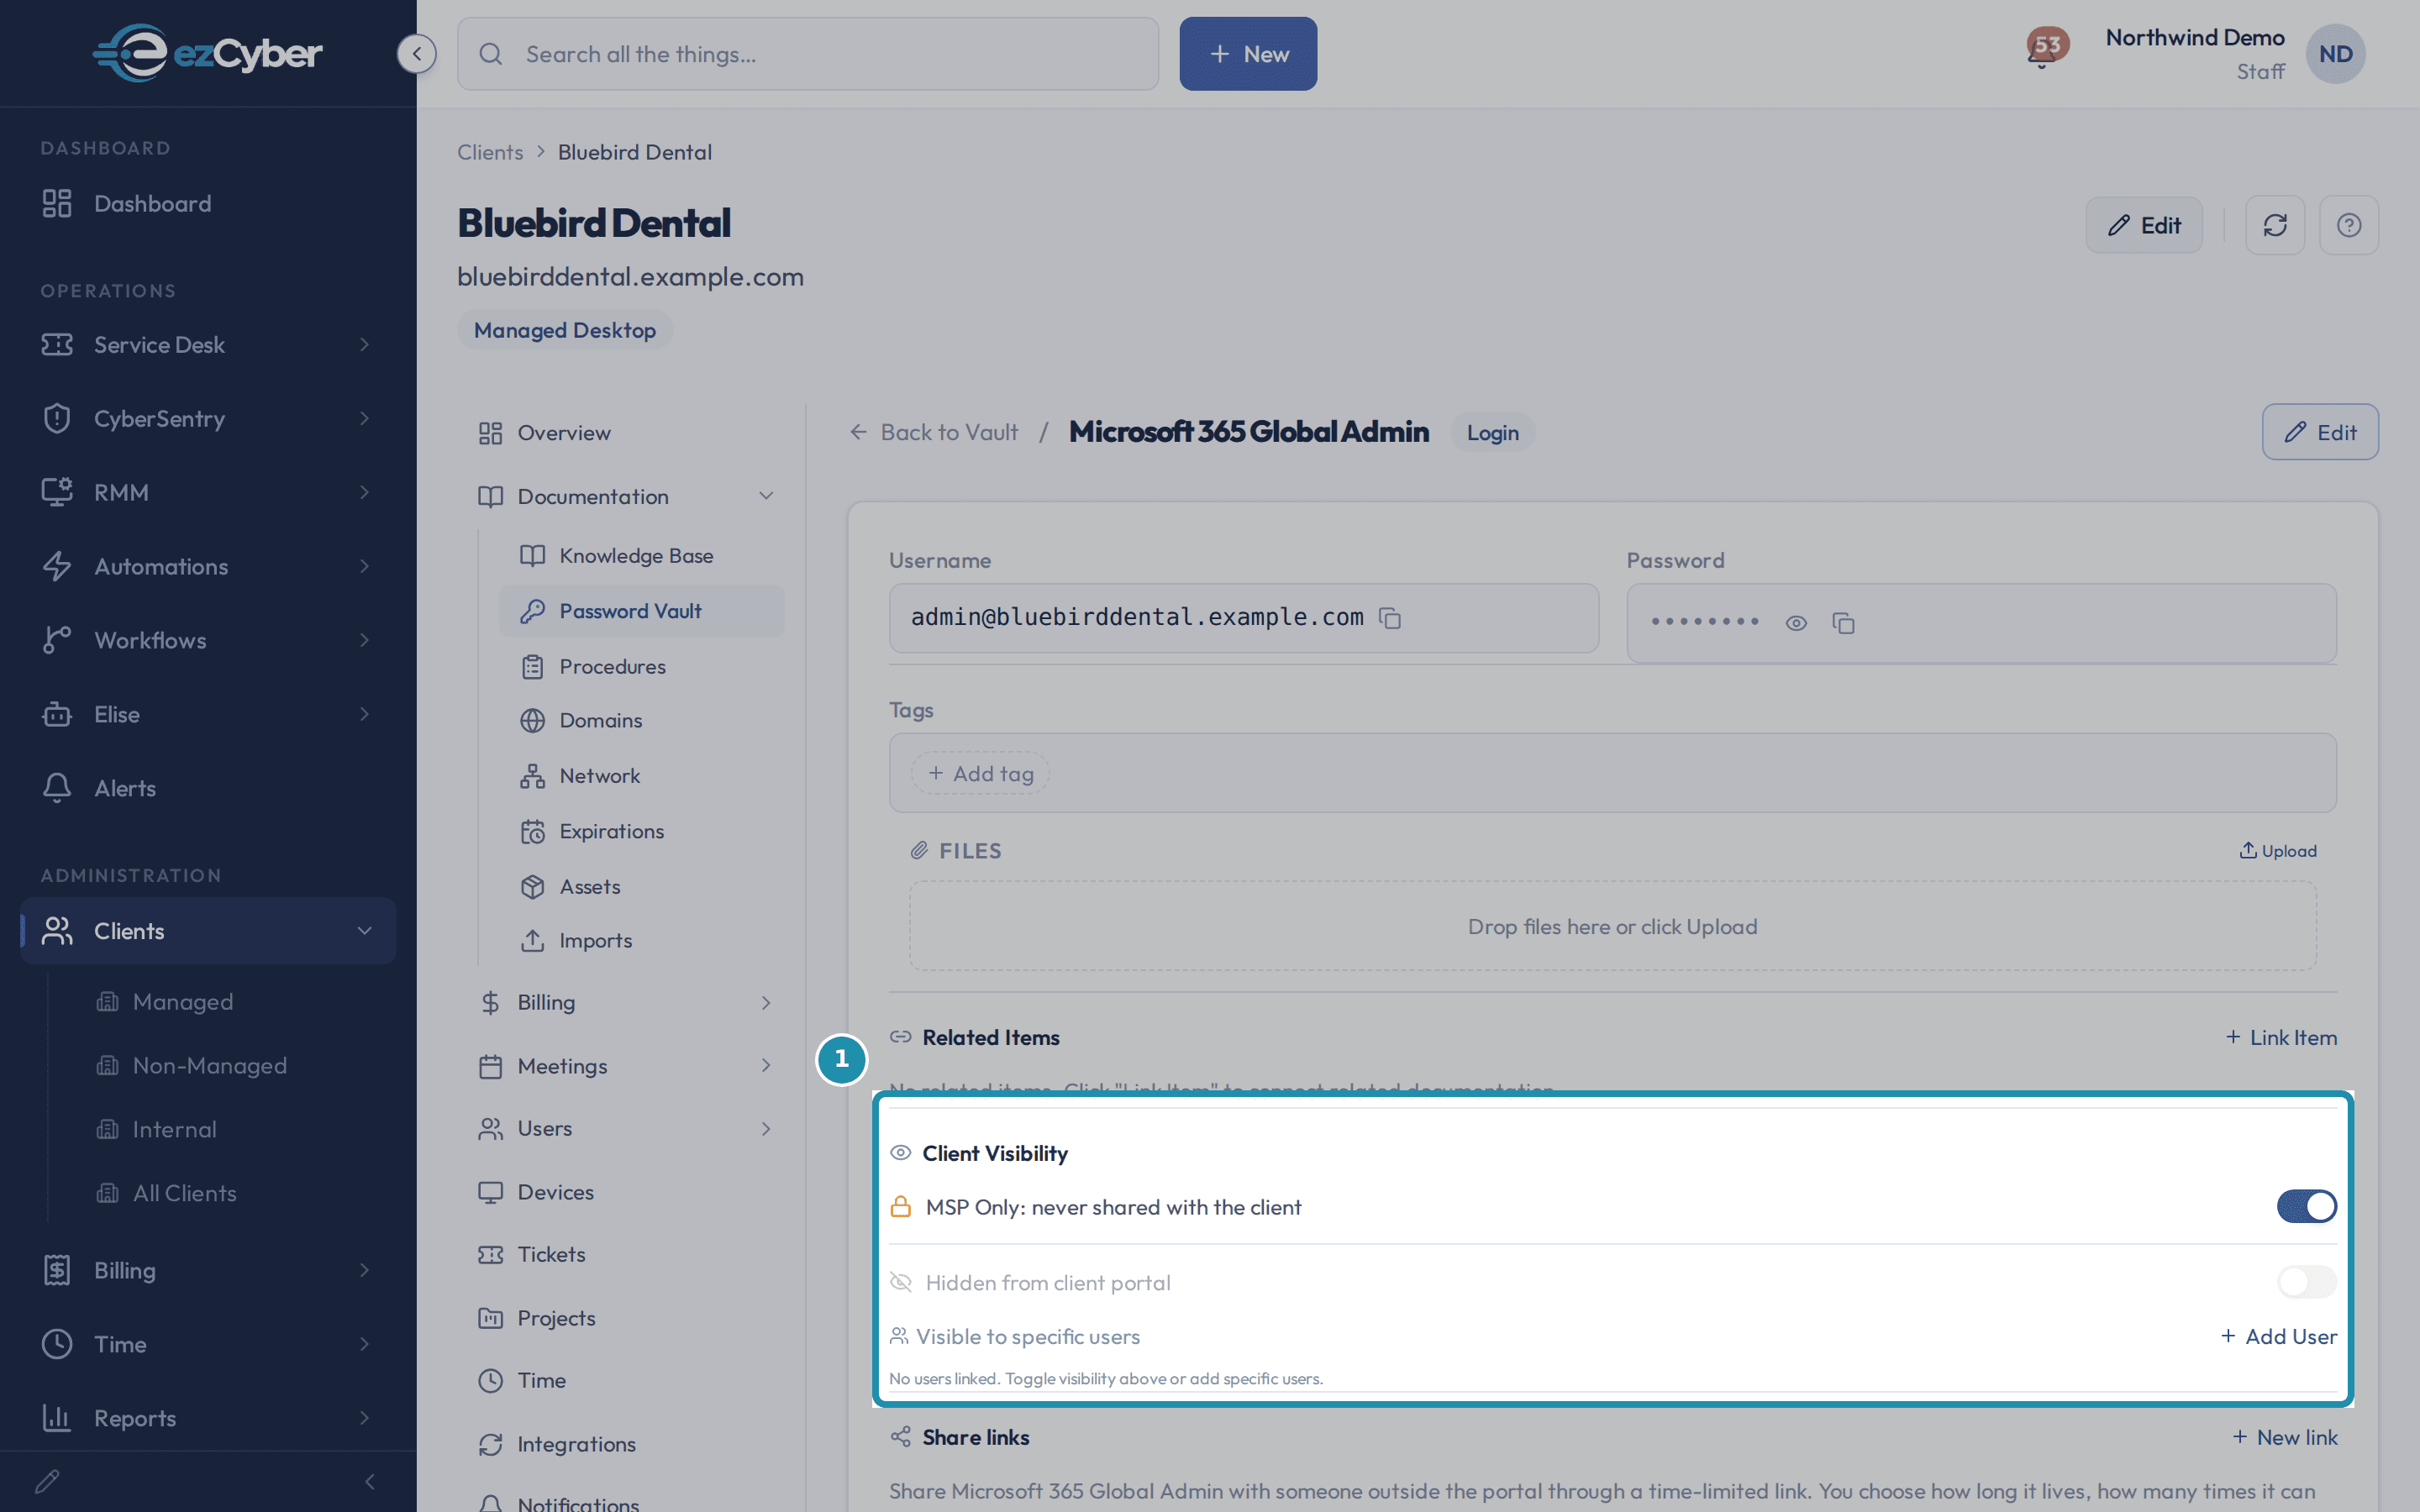Viewport: 2420px width, 1512px height.
Task: Expand the Elise sidebar section
Action: coord(208,714)
